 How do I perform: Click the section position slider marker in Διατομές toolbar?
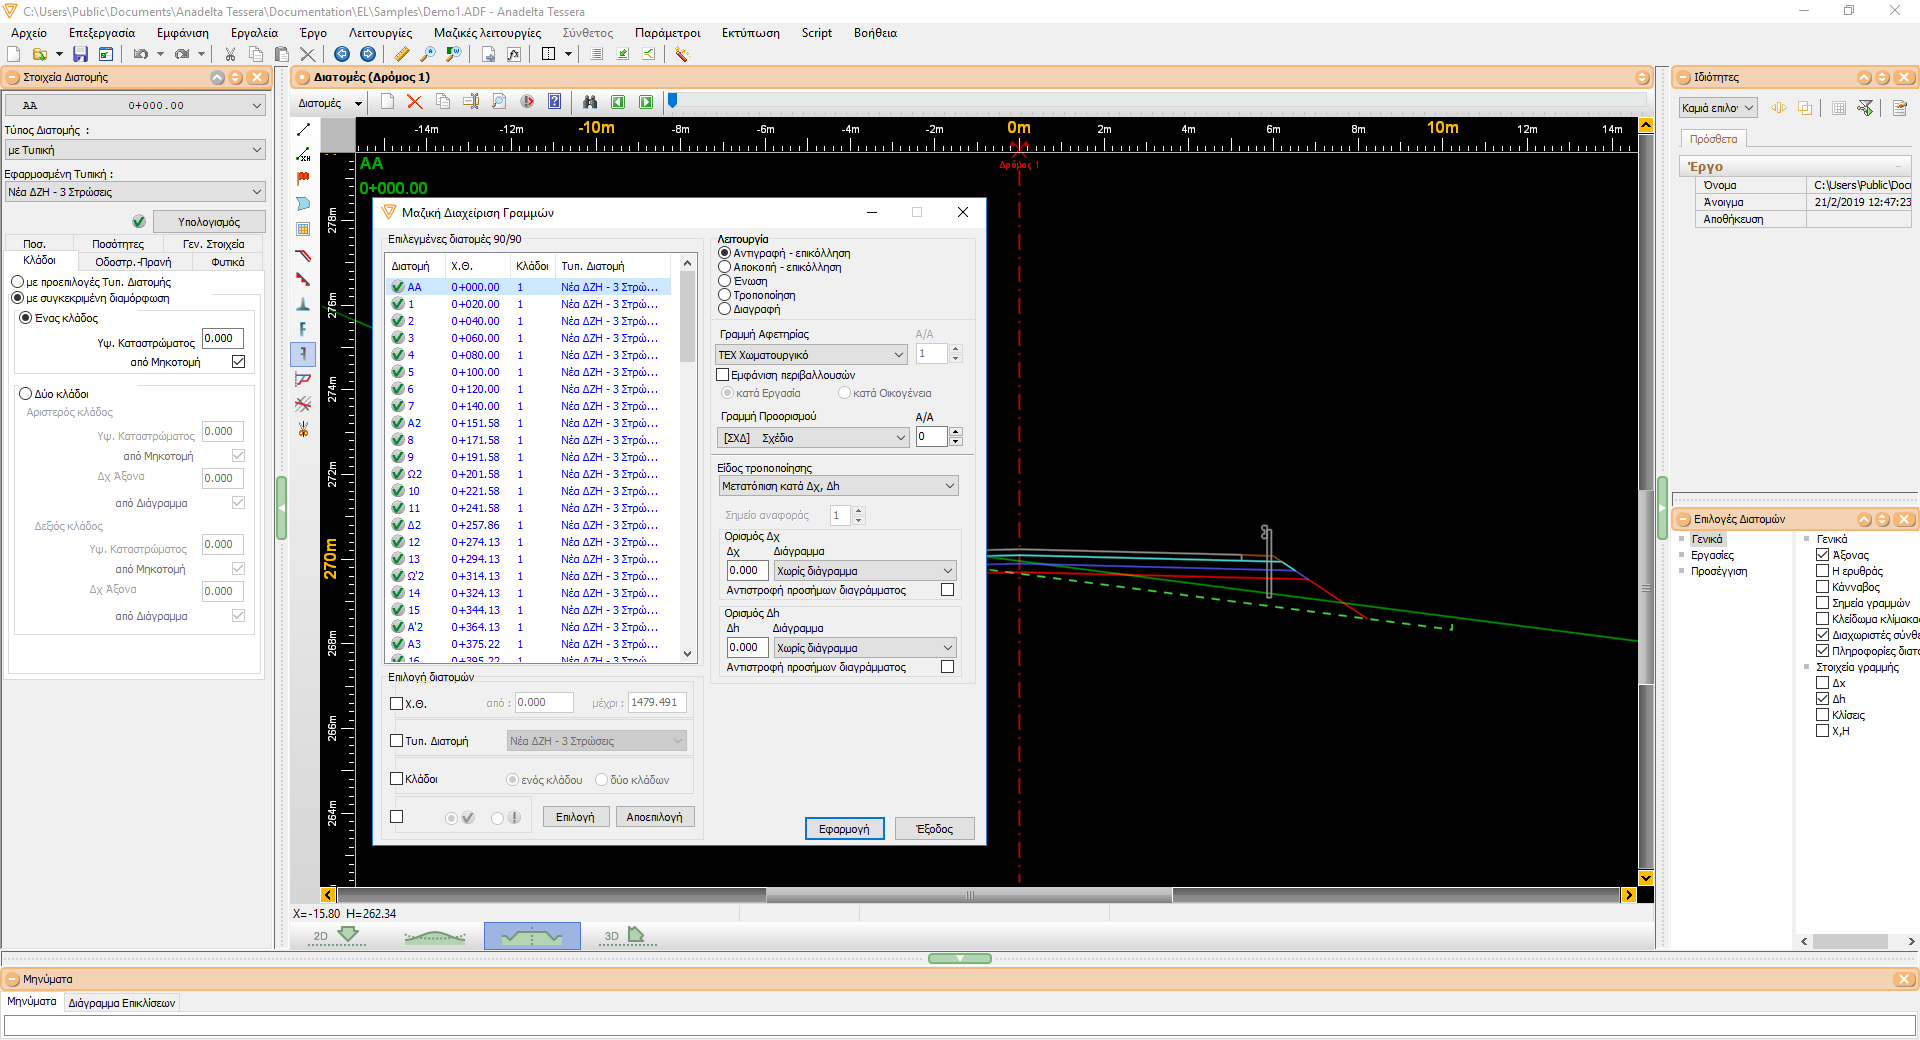[673, 100]
